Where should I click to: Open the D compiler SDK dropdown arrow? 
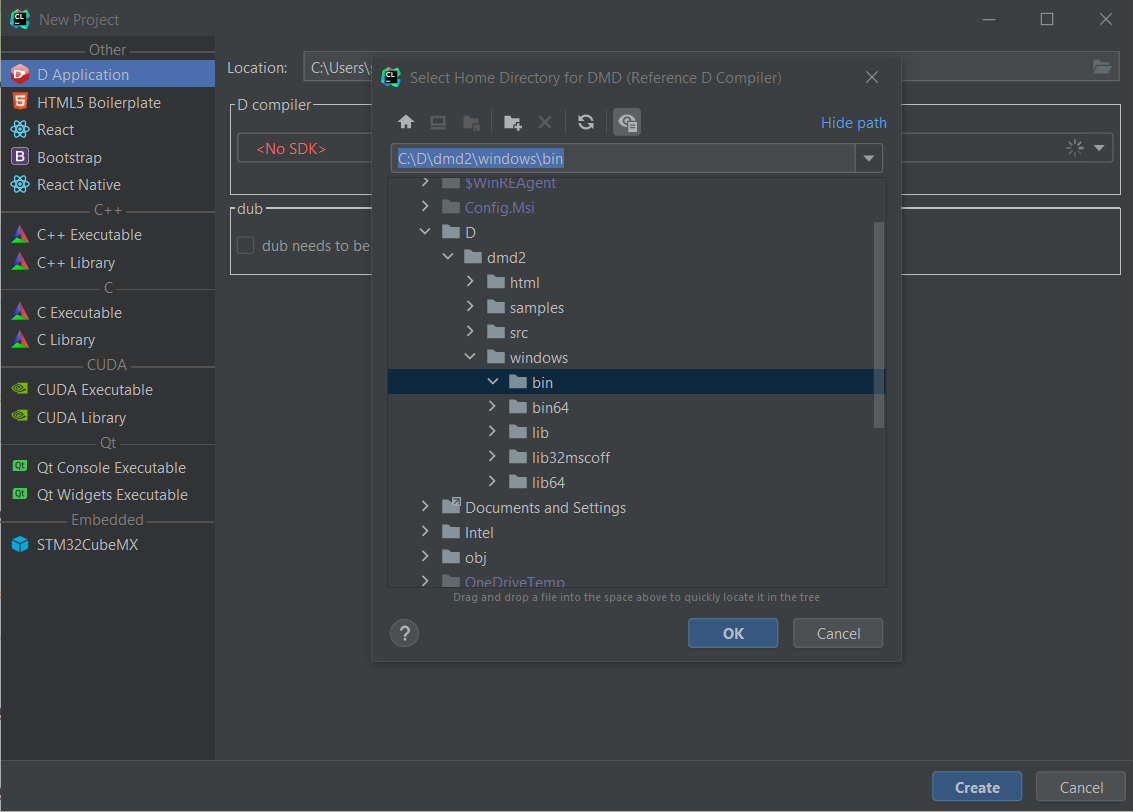pyautogui.click(x=1099, y=148)
